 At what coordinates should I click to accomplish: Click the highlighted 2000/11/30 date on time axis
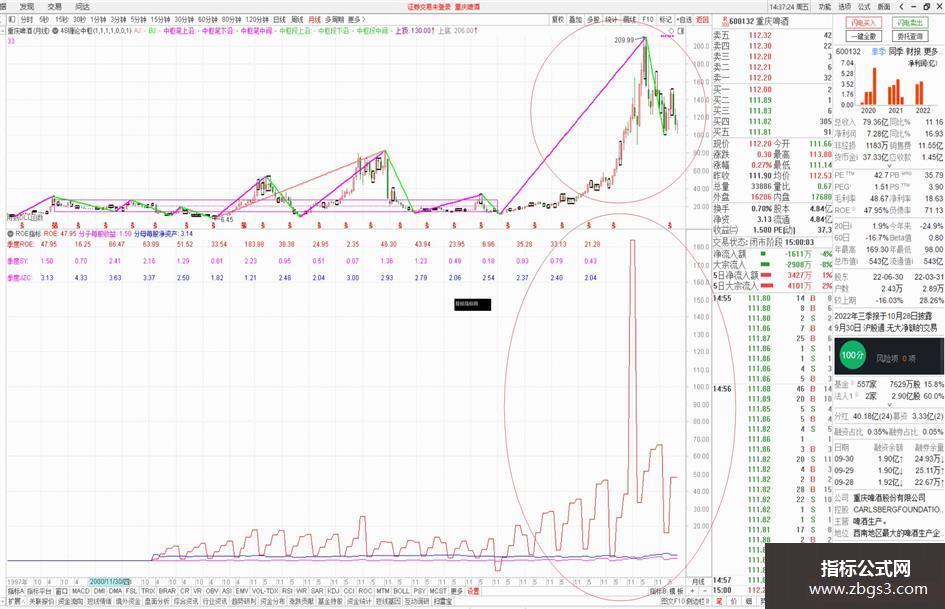point(110,582)
